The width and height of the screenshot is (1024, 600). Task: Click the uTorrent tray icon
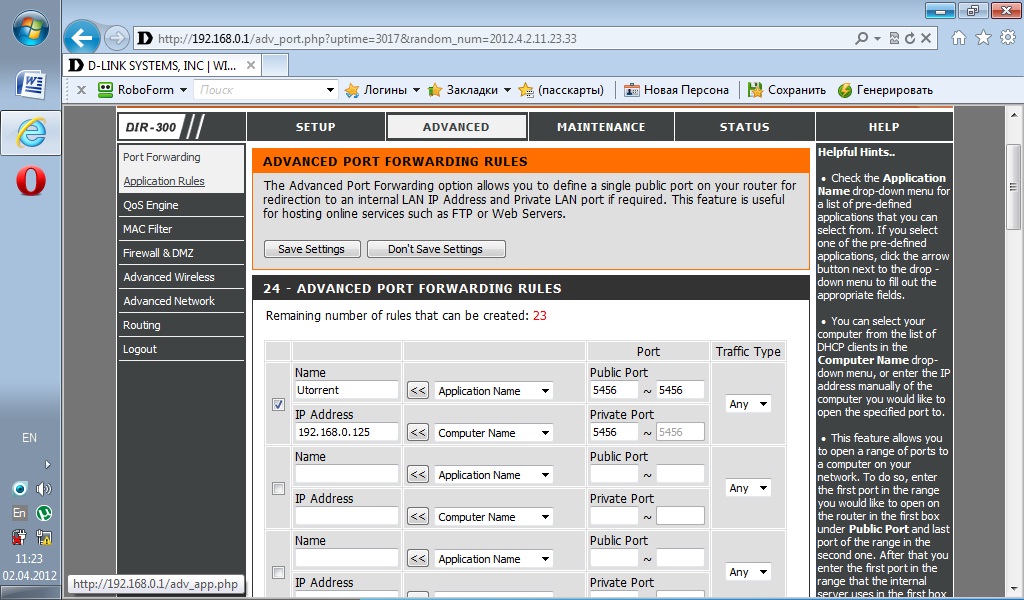44,513
